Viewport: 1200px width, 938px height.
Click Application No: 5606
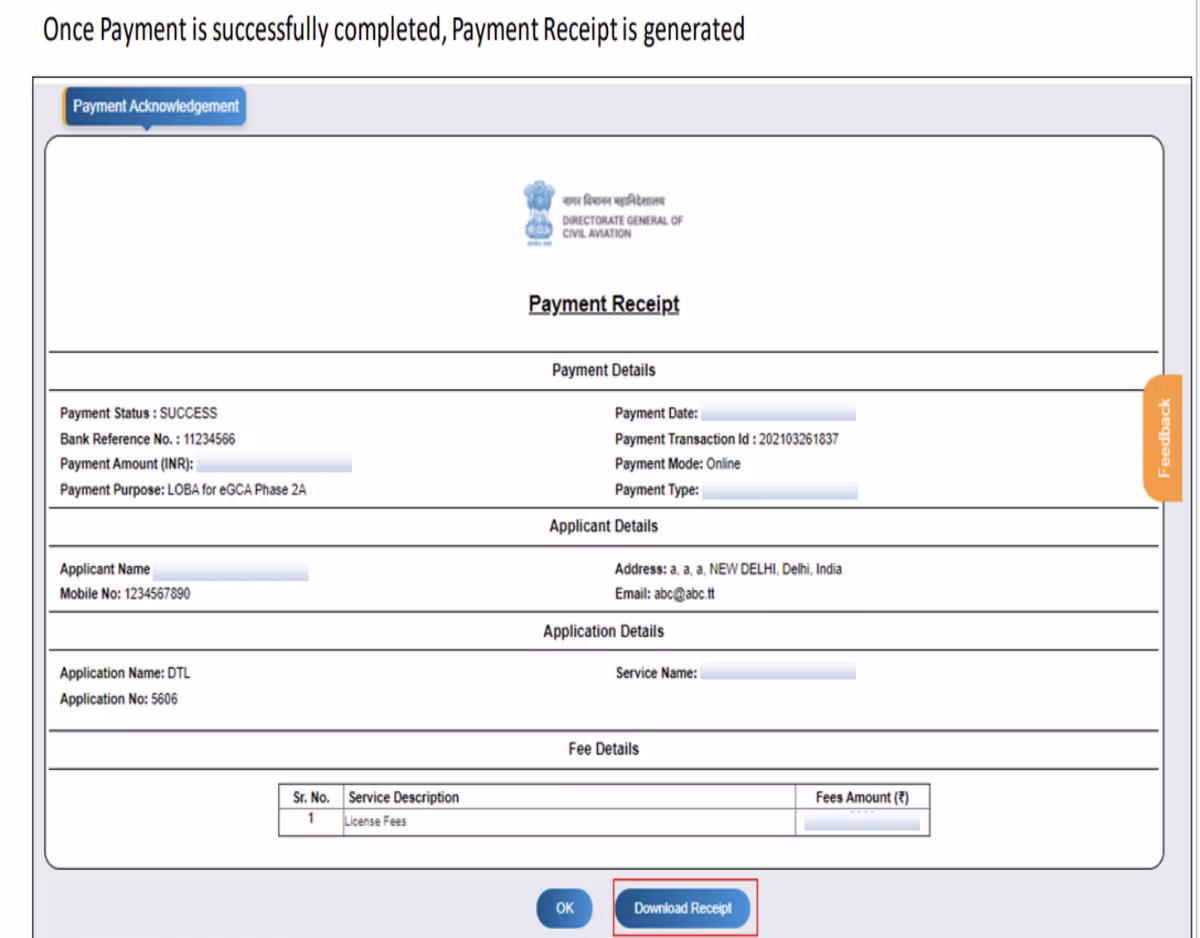[119, 699]
